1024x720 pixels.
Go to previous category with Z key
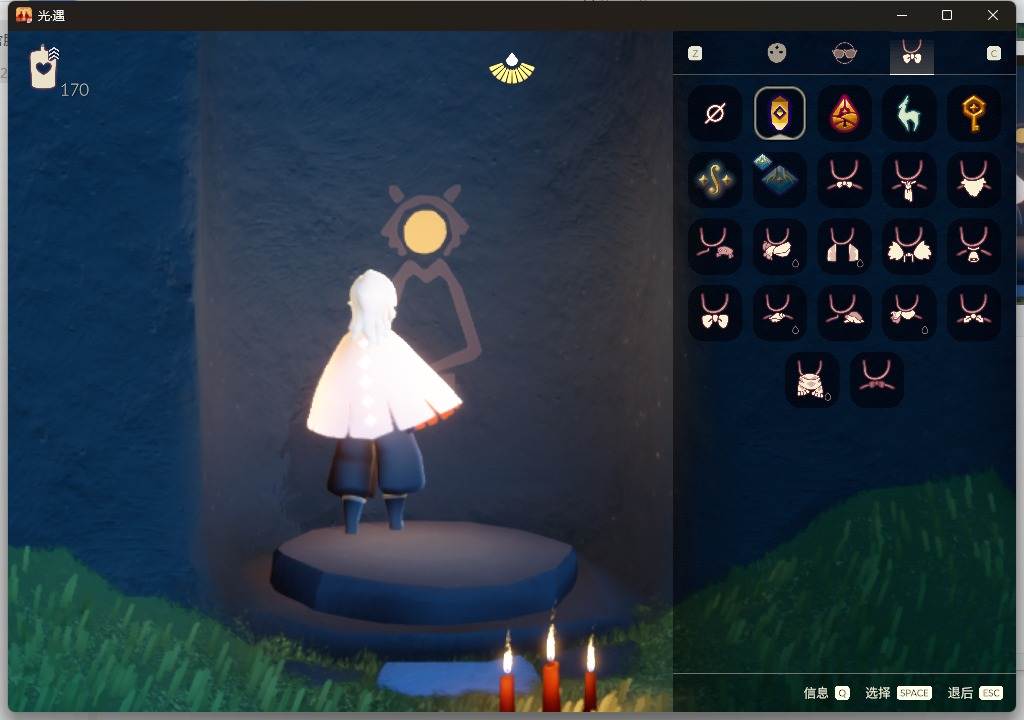tap(695, 54)
